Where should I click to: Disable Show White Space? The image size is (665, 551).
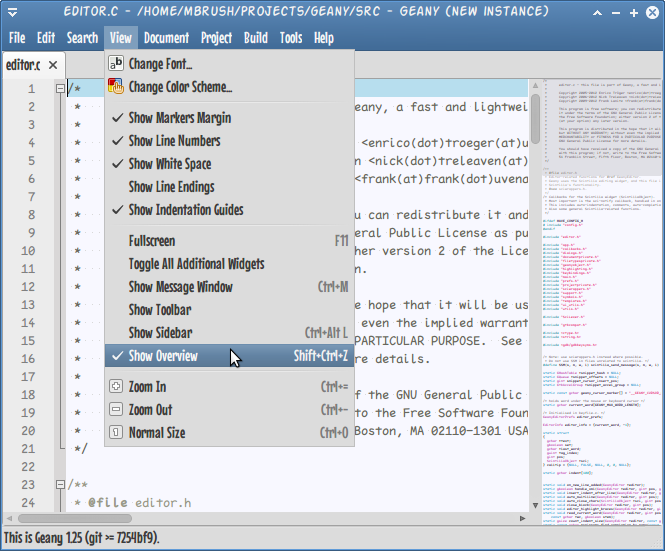(229, 163)
